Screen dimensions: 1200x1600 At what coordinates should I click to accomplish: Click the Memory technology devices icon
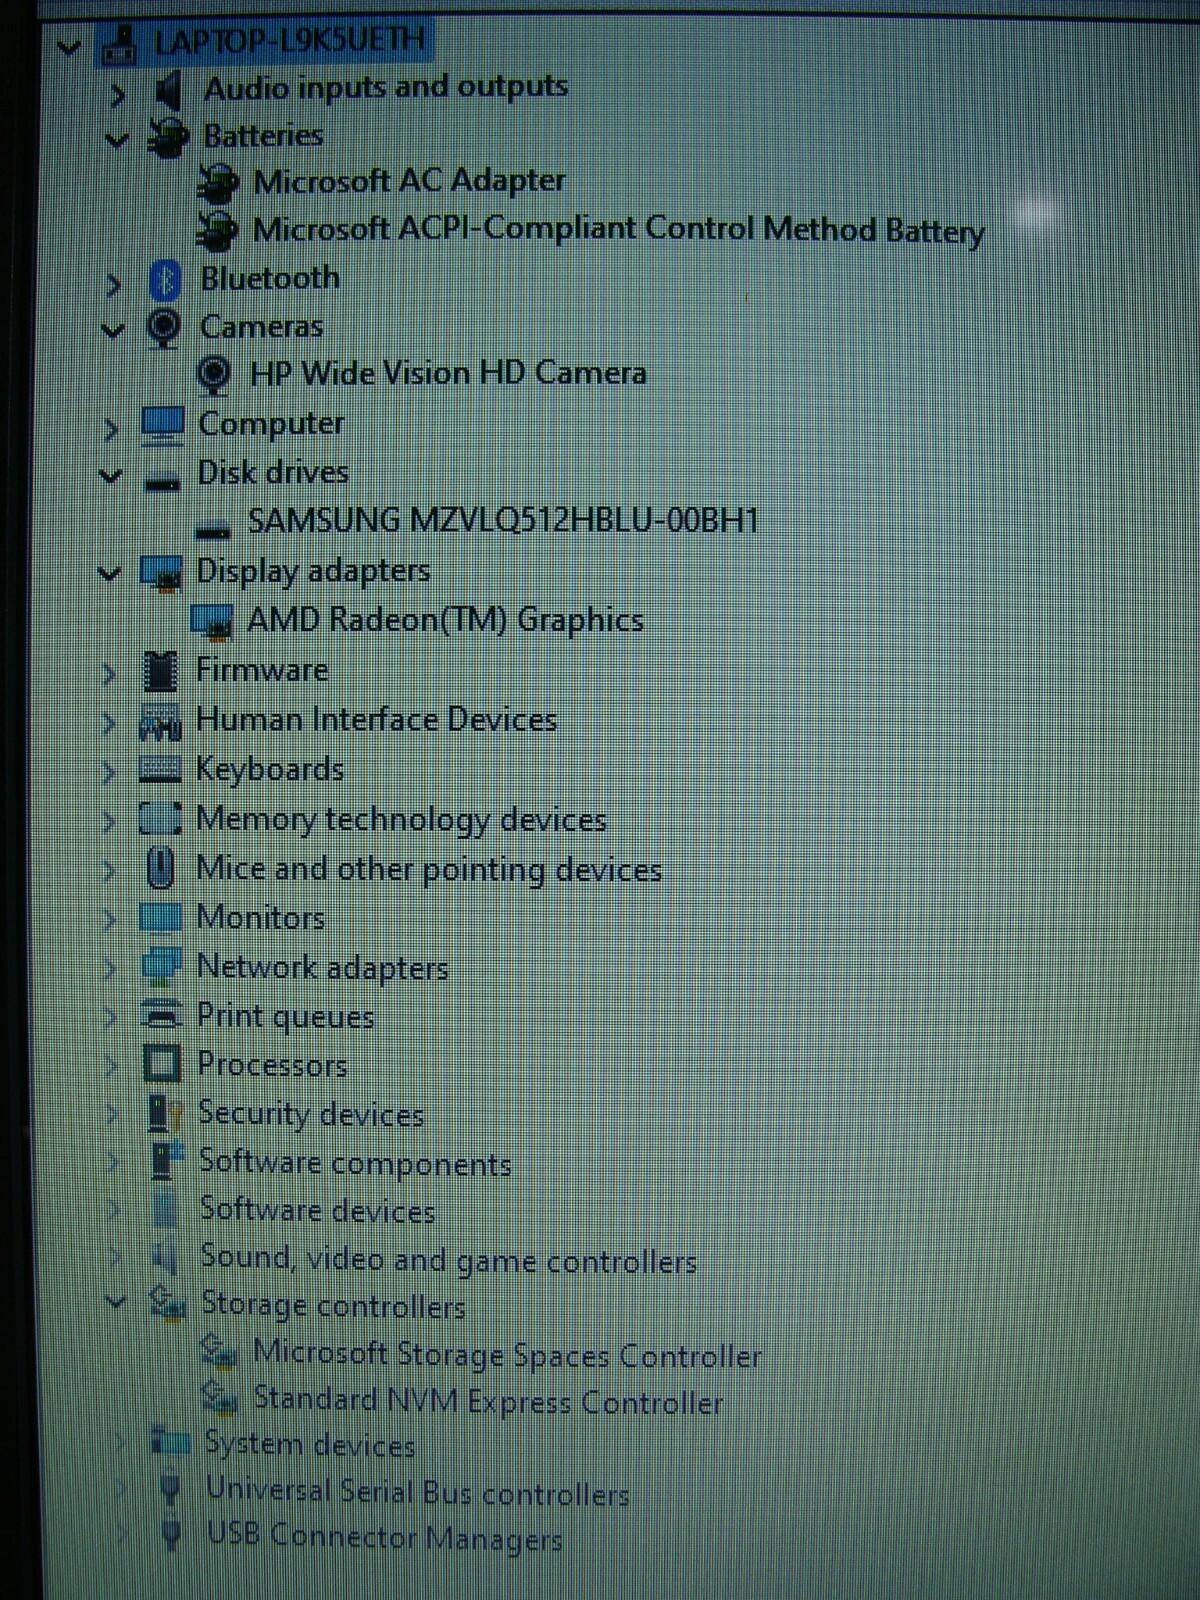point(160,818)
